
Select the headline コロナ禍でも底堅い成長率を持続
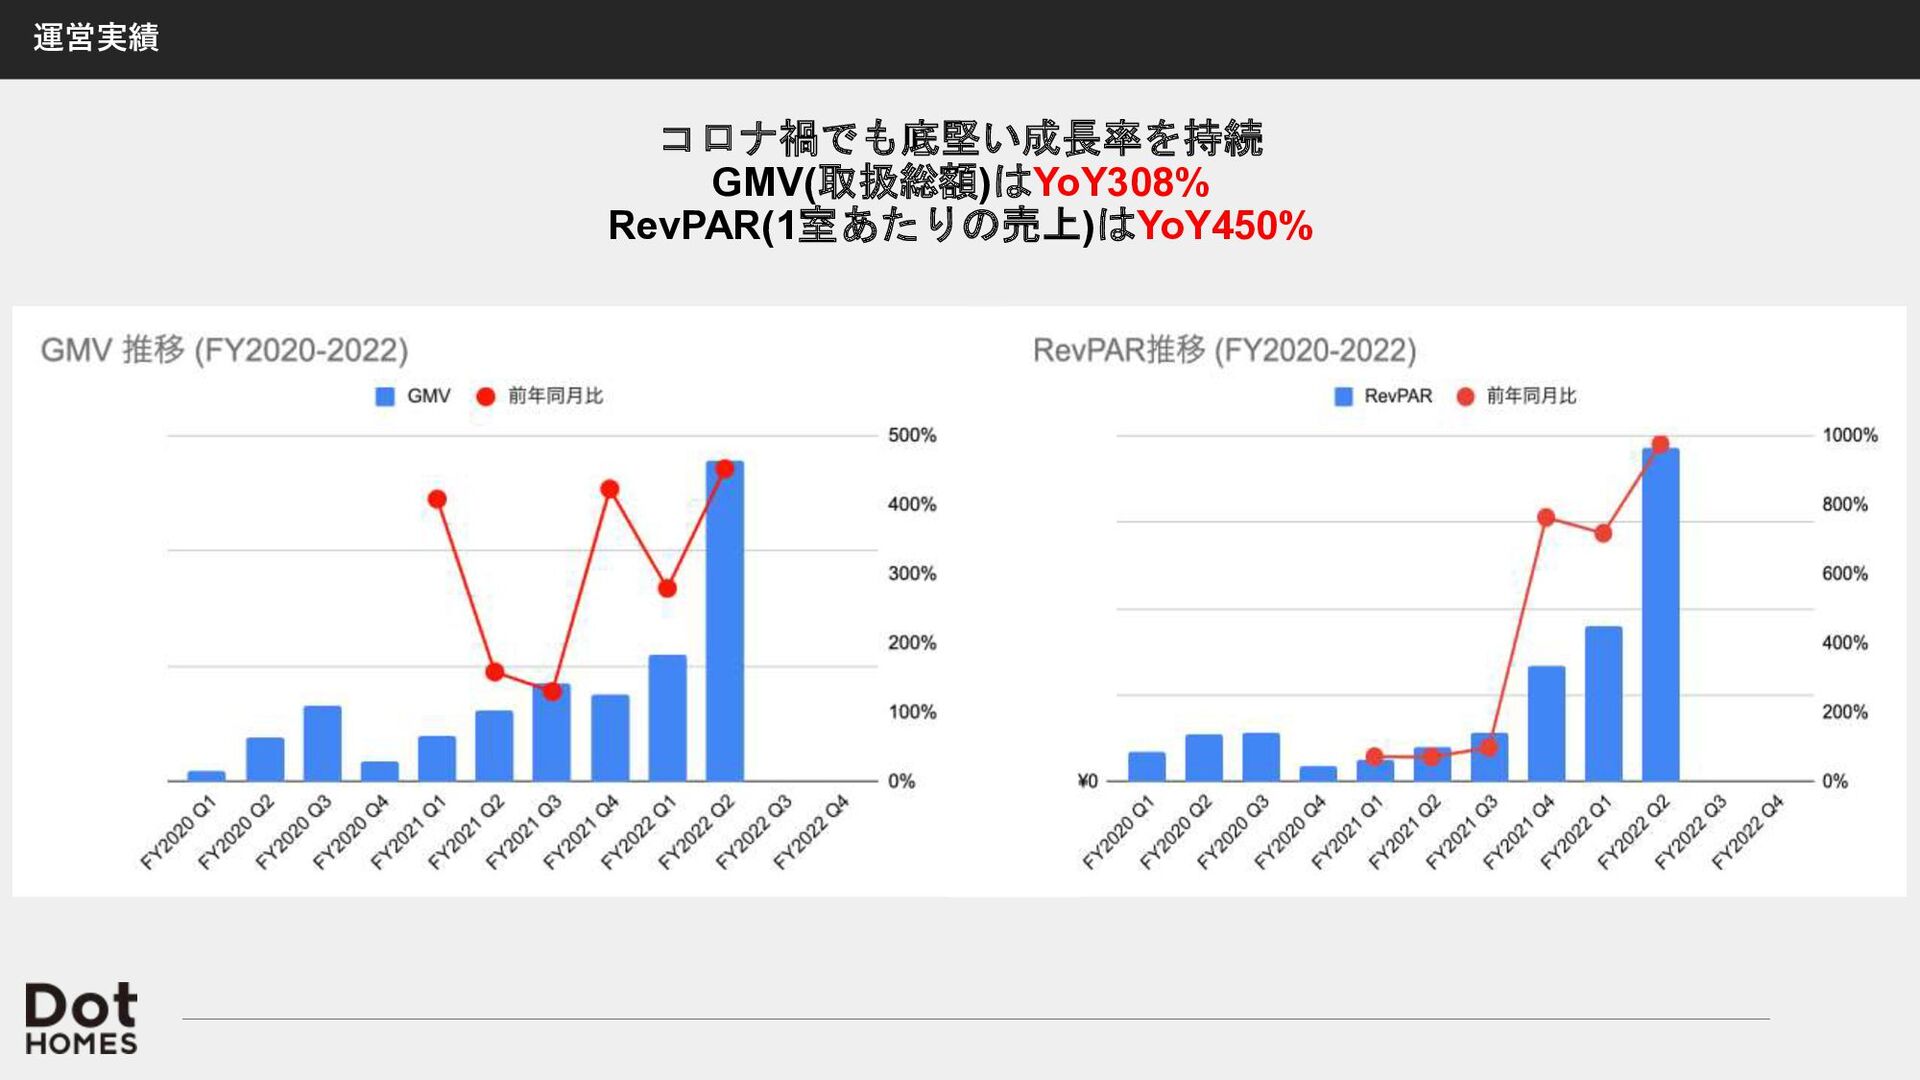point(961,138)
